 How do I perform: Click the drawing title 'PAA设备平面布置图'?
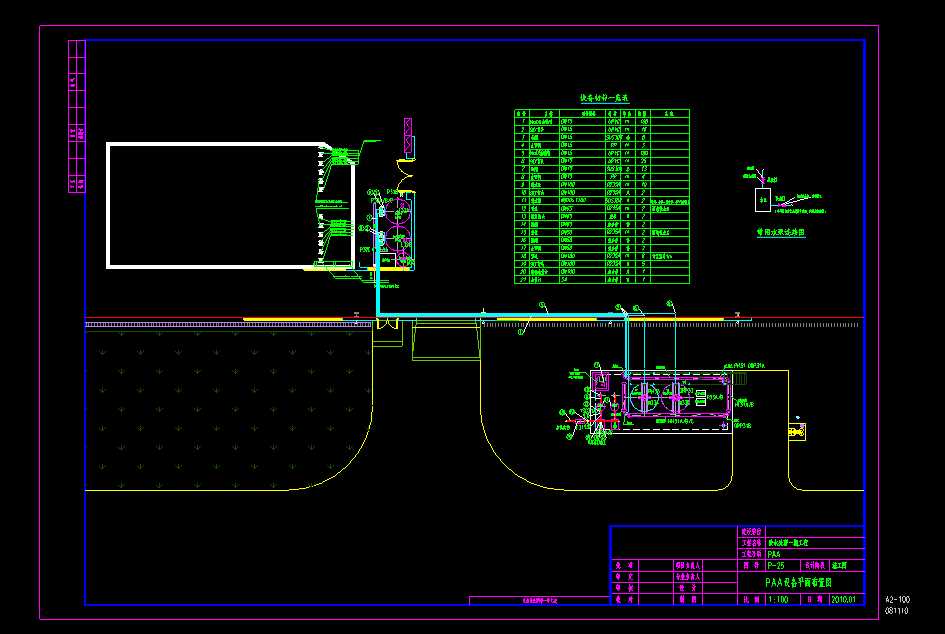click(798, 583)
